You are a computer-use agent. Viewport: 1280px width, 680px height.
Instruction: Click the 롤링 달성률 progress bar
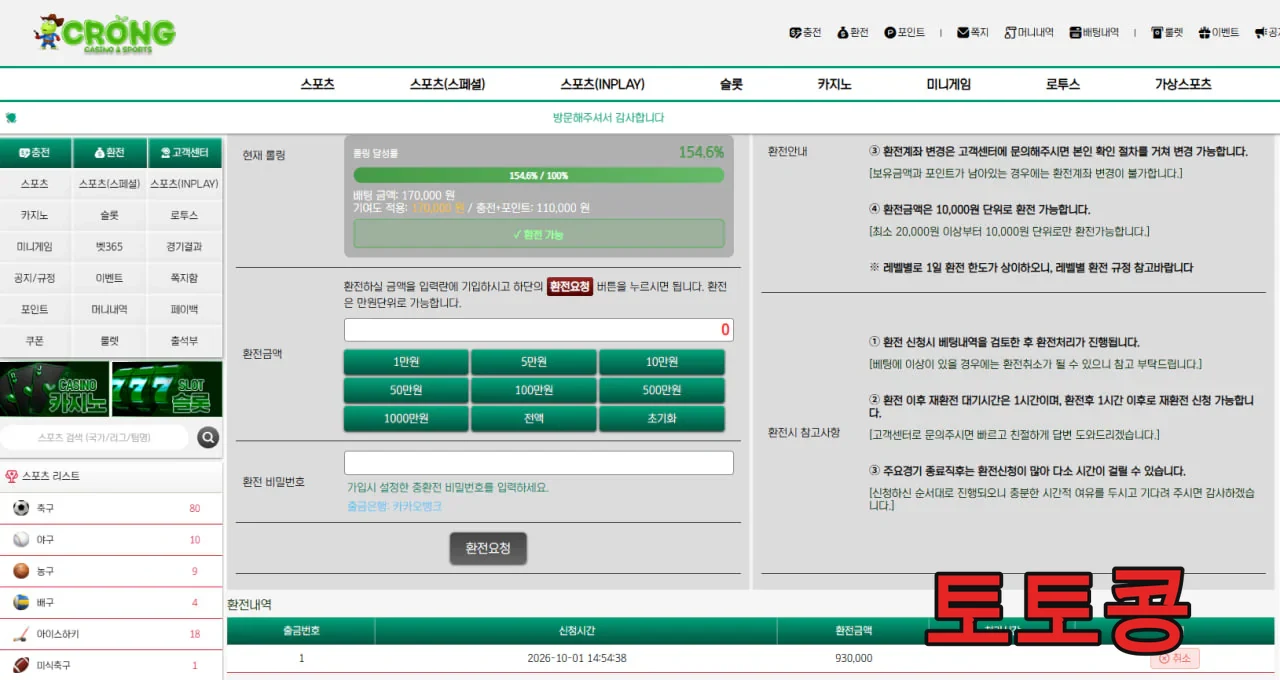tap(539, 175)
